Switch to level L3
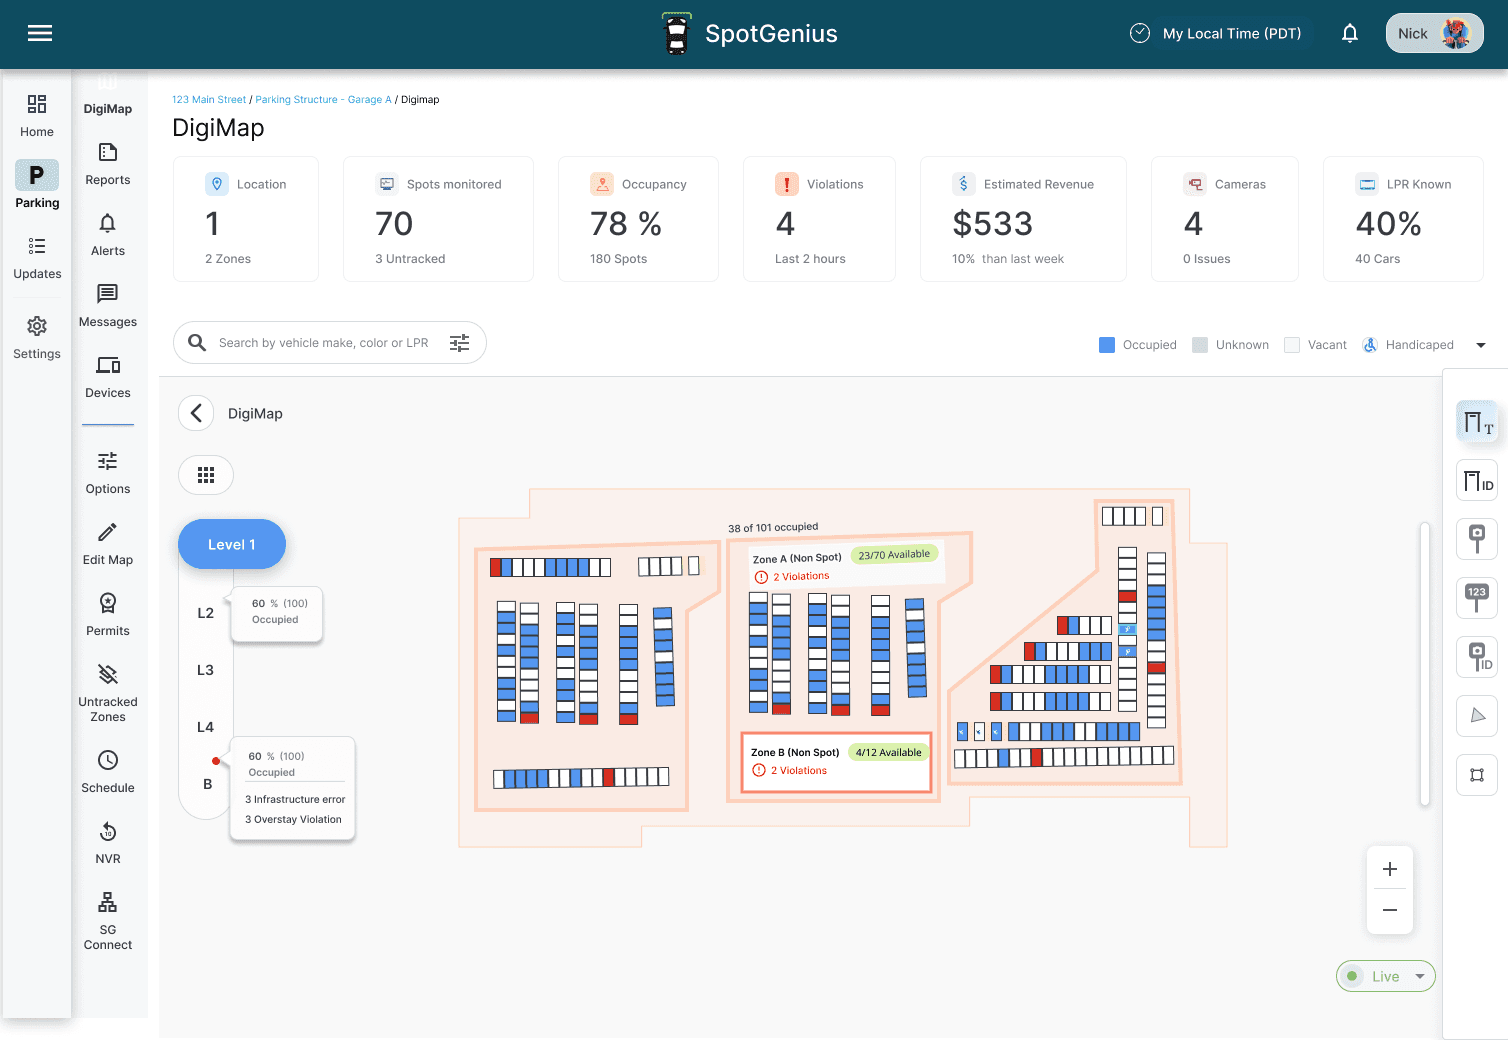 point(205,670)
